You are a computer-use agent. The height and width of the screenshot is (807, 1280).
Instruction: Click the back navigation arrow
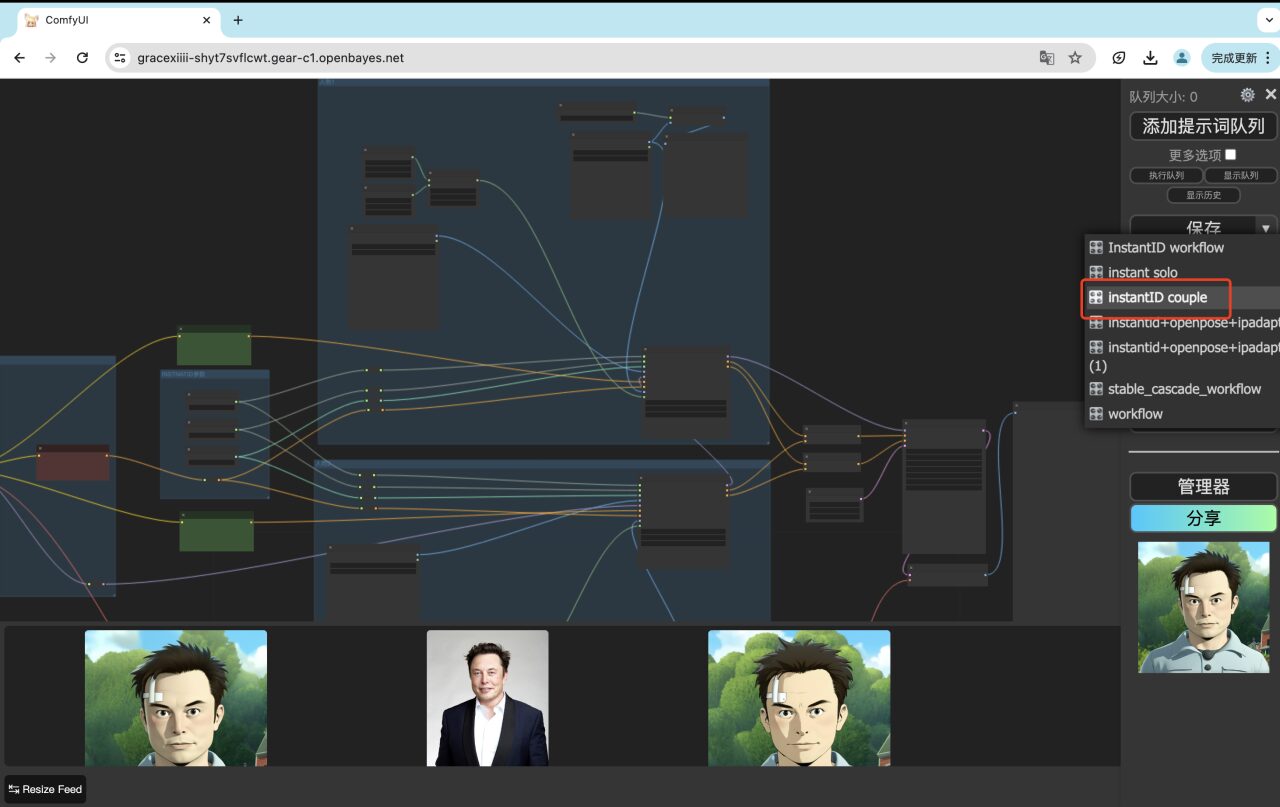point(20,58)
